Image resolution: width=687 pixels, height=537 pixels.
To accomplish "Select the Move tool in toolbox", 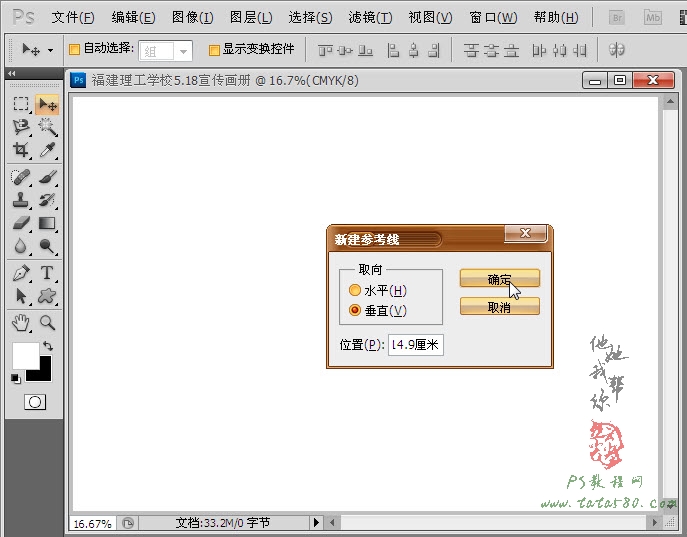I will click(47, 104).
